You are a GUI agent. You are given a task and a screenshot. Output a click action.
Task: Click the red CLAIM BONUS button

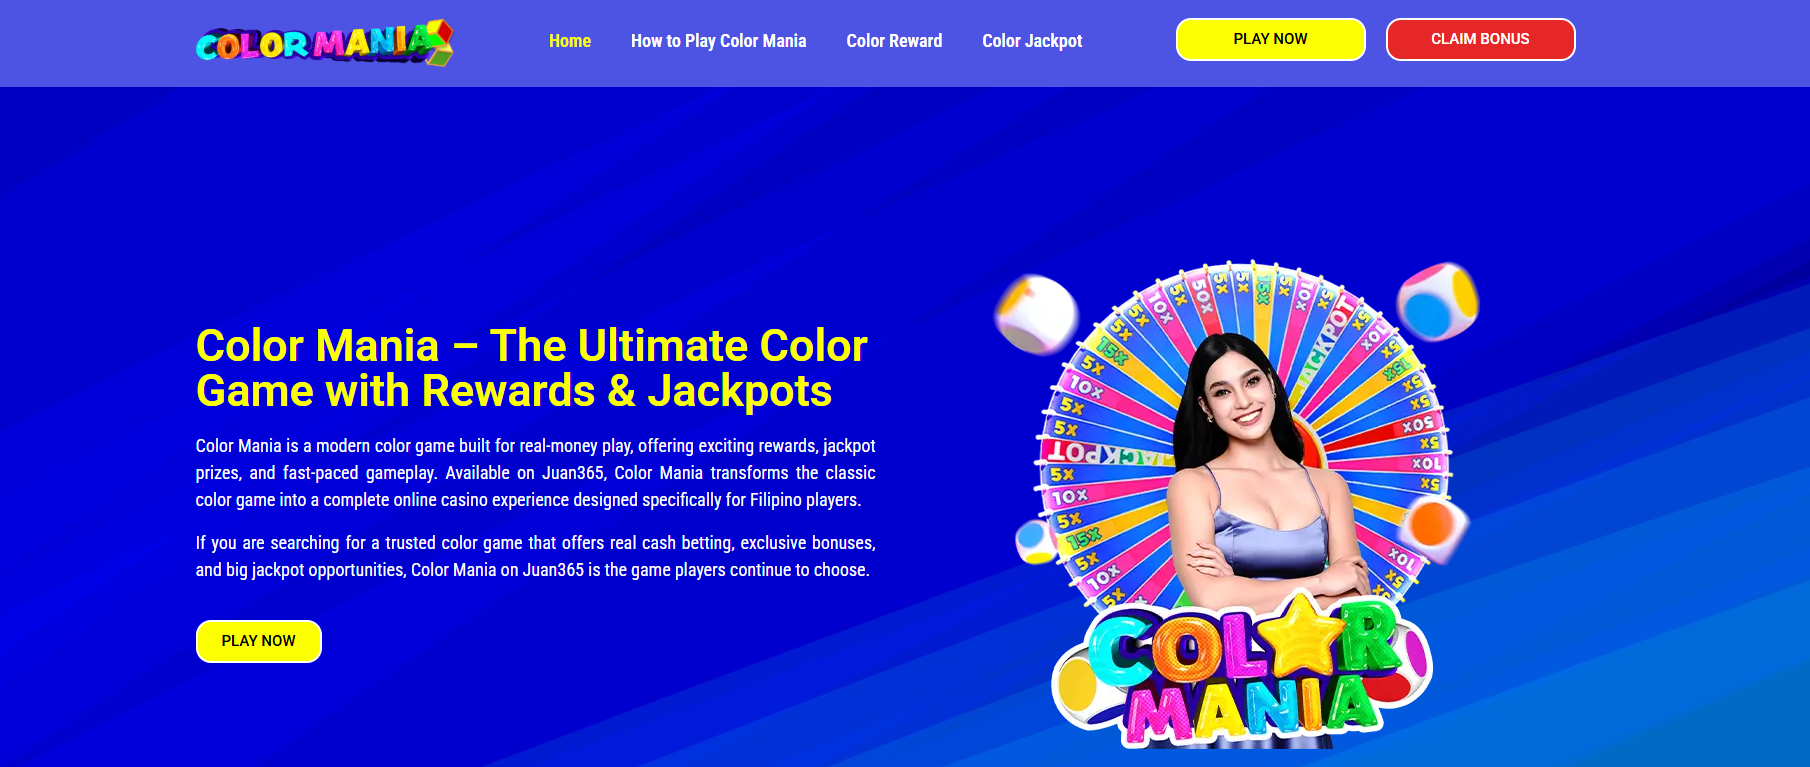[x=1480, y=39]
